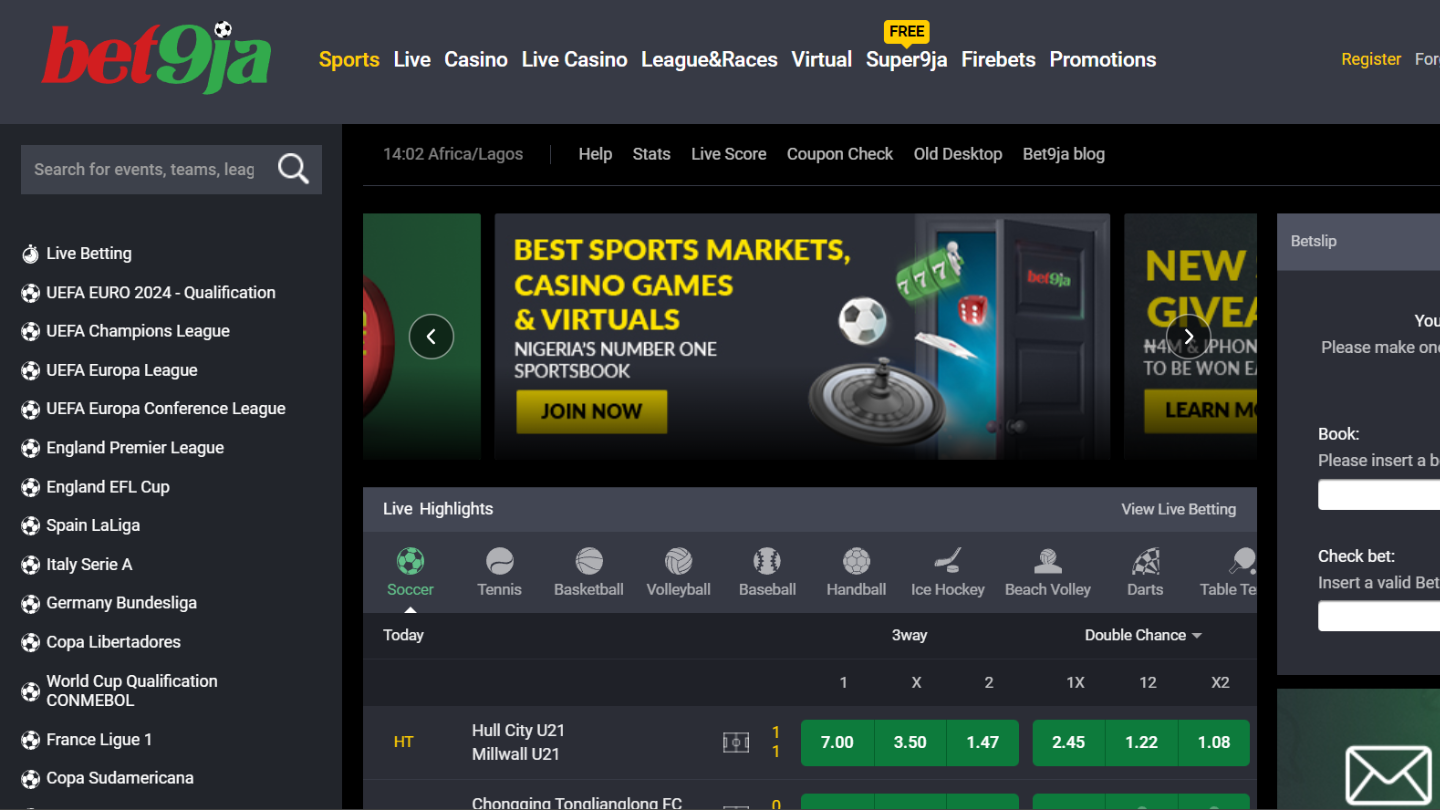Click the JOIN NOW banner button
1440x810 pixels.
pos(591,411)
